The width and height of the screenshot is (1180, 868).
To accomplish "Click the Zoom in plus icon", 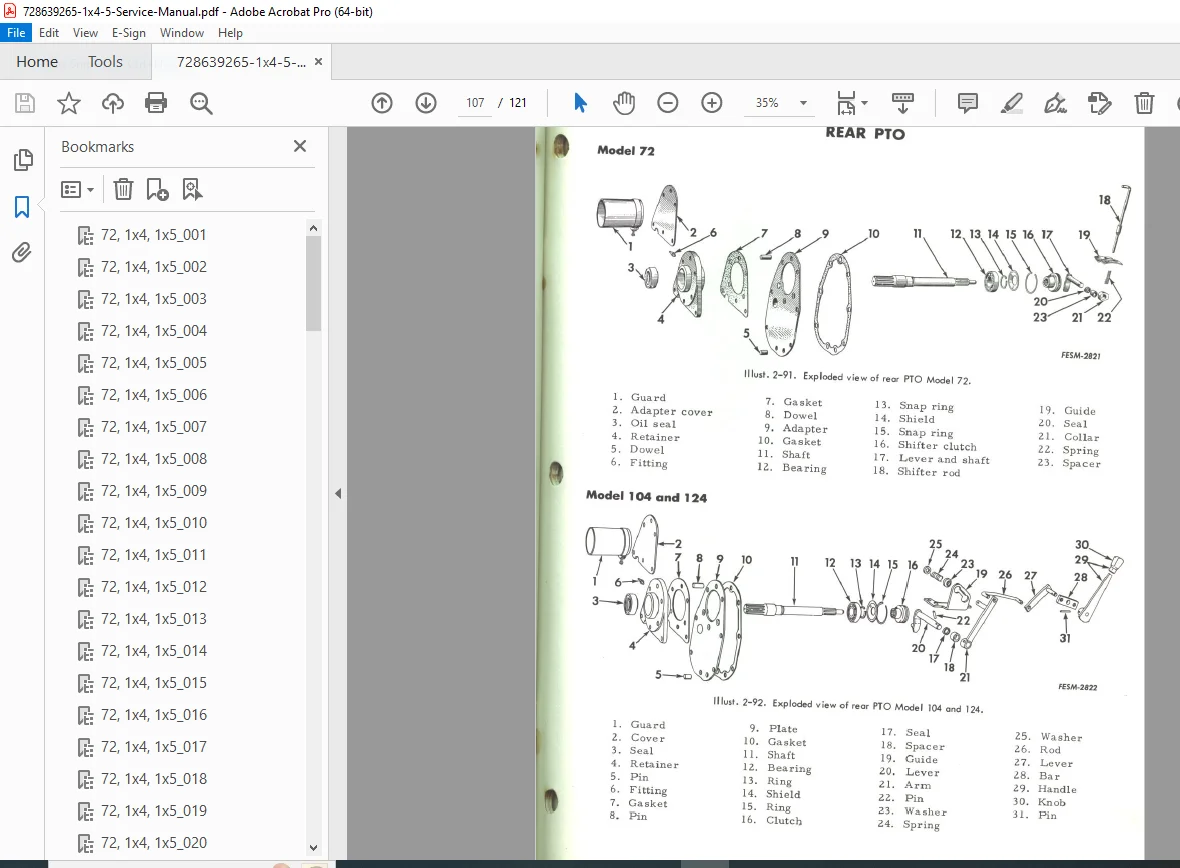I will pos(711,103).
